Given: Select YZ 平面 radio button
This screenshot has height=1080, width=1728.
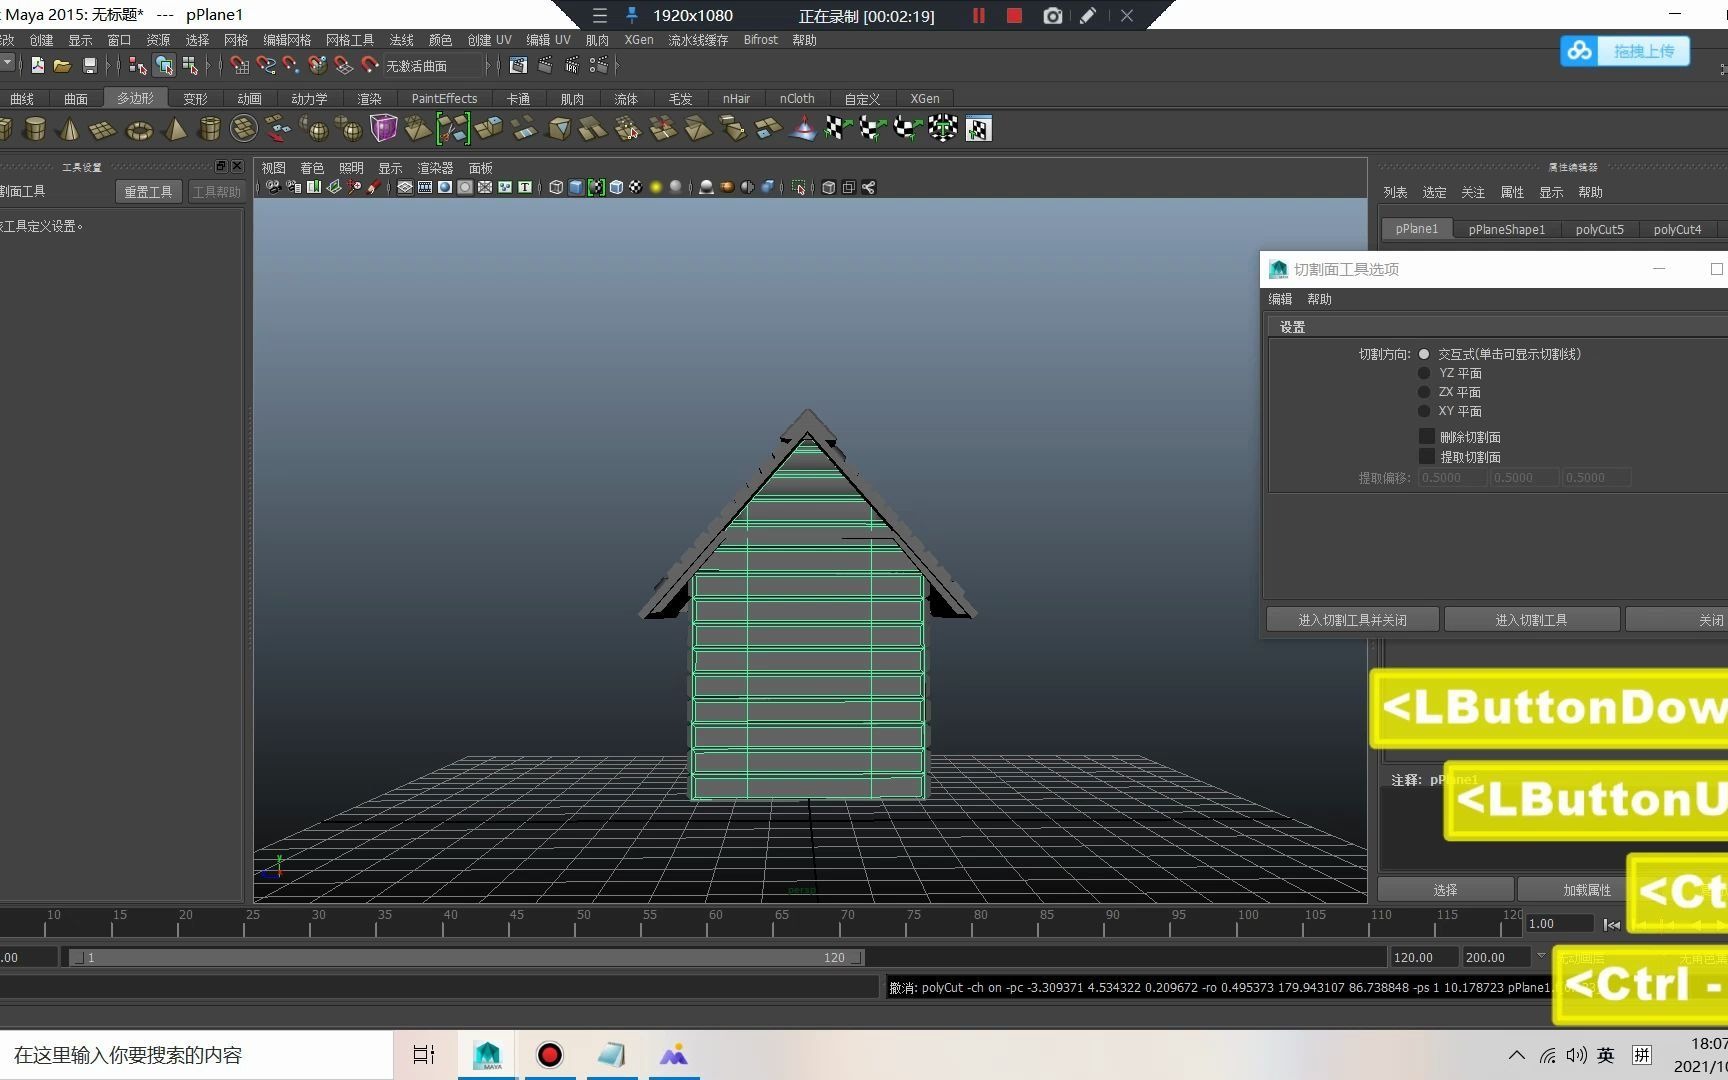Looking at the screenshot, I should tap(1424, 373).
